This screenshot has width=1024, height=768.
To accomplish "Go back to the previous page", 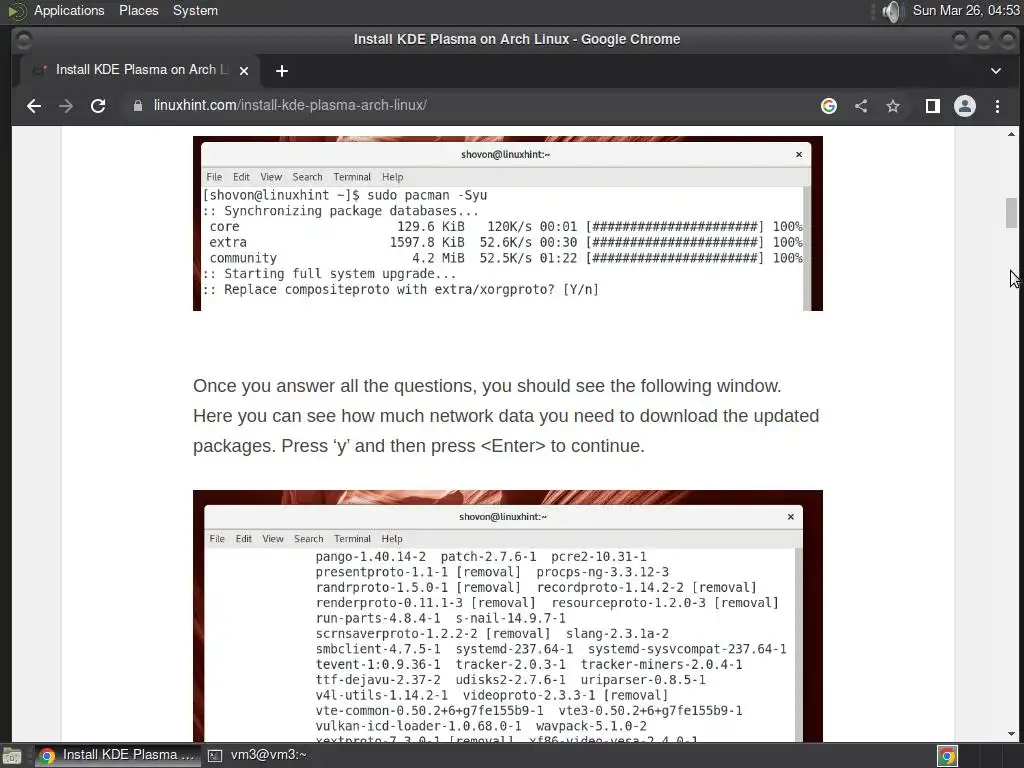I will [x=34, y=106].
